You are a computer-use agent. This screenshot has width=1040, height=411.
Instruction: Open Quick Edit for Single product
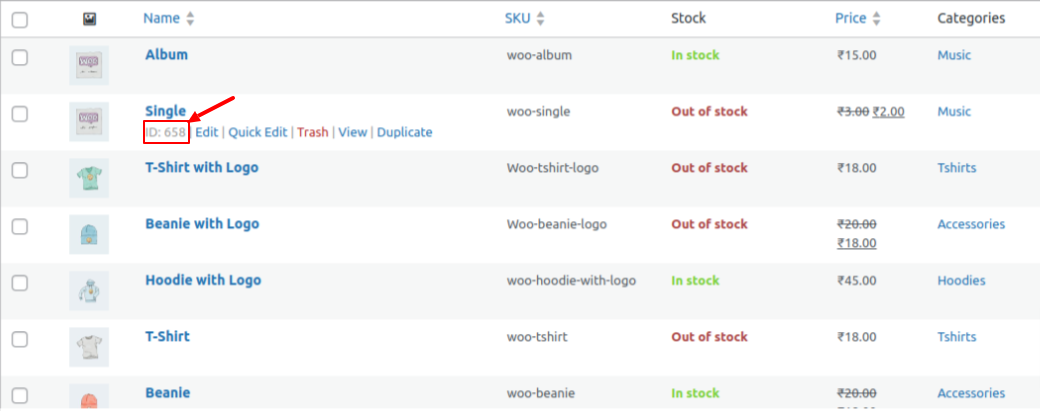257,132
